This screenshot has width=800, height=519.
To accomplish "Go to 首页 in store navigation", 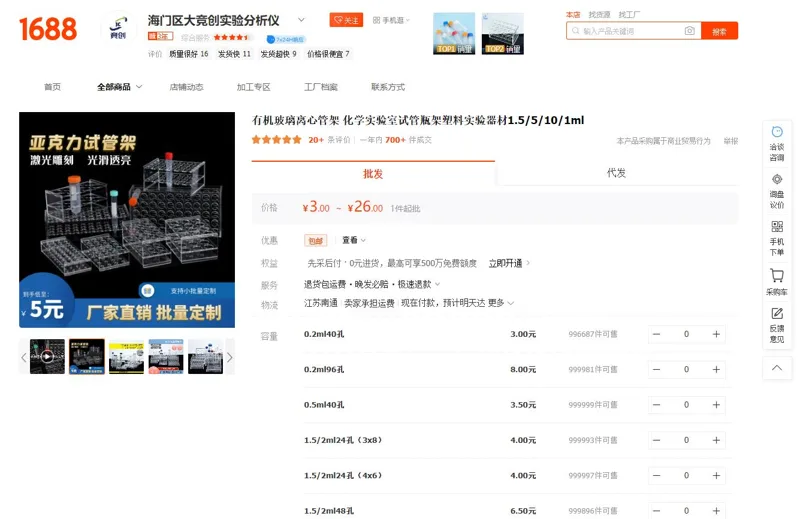I will 52,87.
